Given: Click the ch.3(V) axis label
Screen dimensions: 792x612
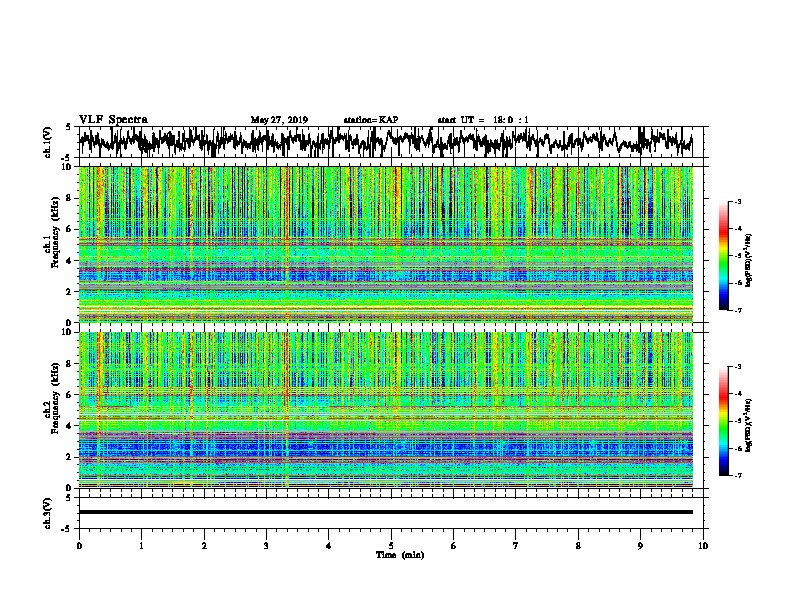Looking at the screenshot, I should tap(48, 514).
